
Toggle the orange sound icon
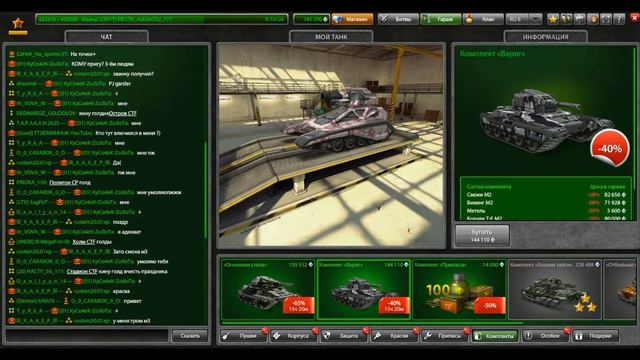tap(593, 19)
